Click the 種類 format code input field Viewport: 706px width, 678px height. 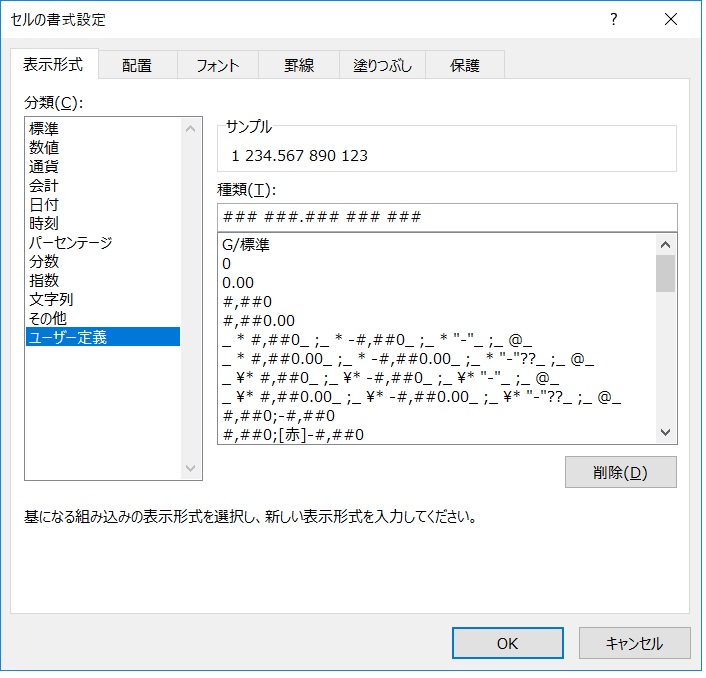point(449,219)
